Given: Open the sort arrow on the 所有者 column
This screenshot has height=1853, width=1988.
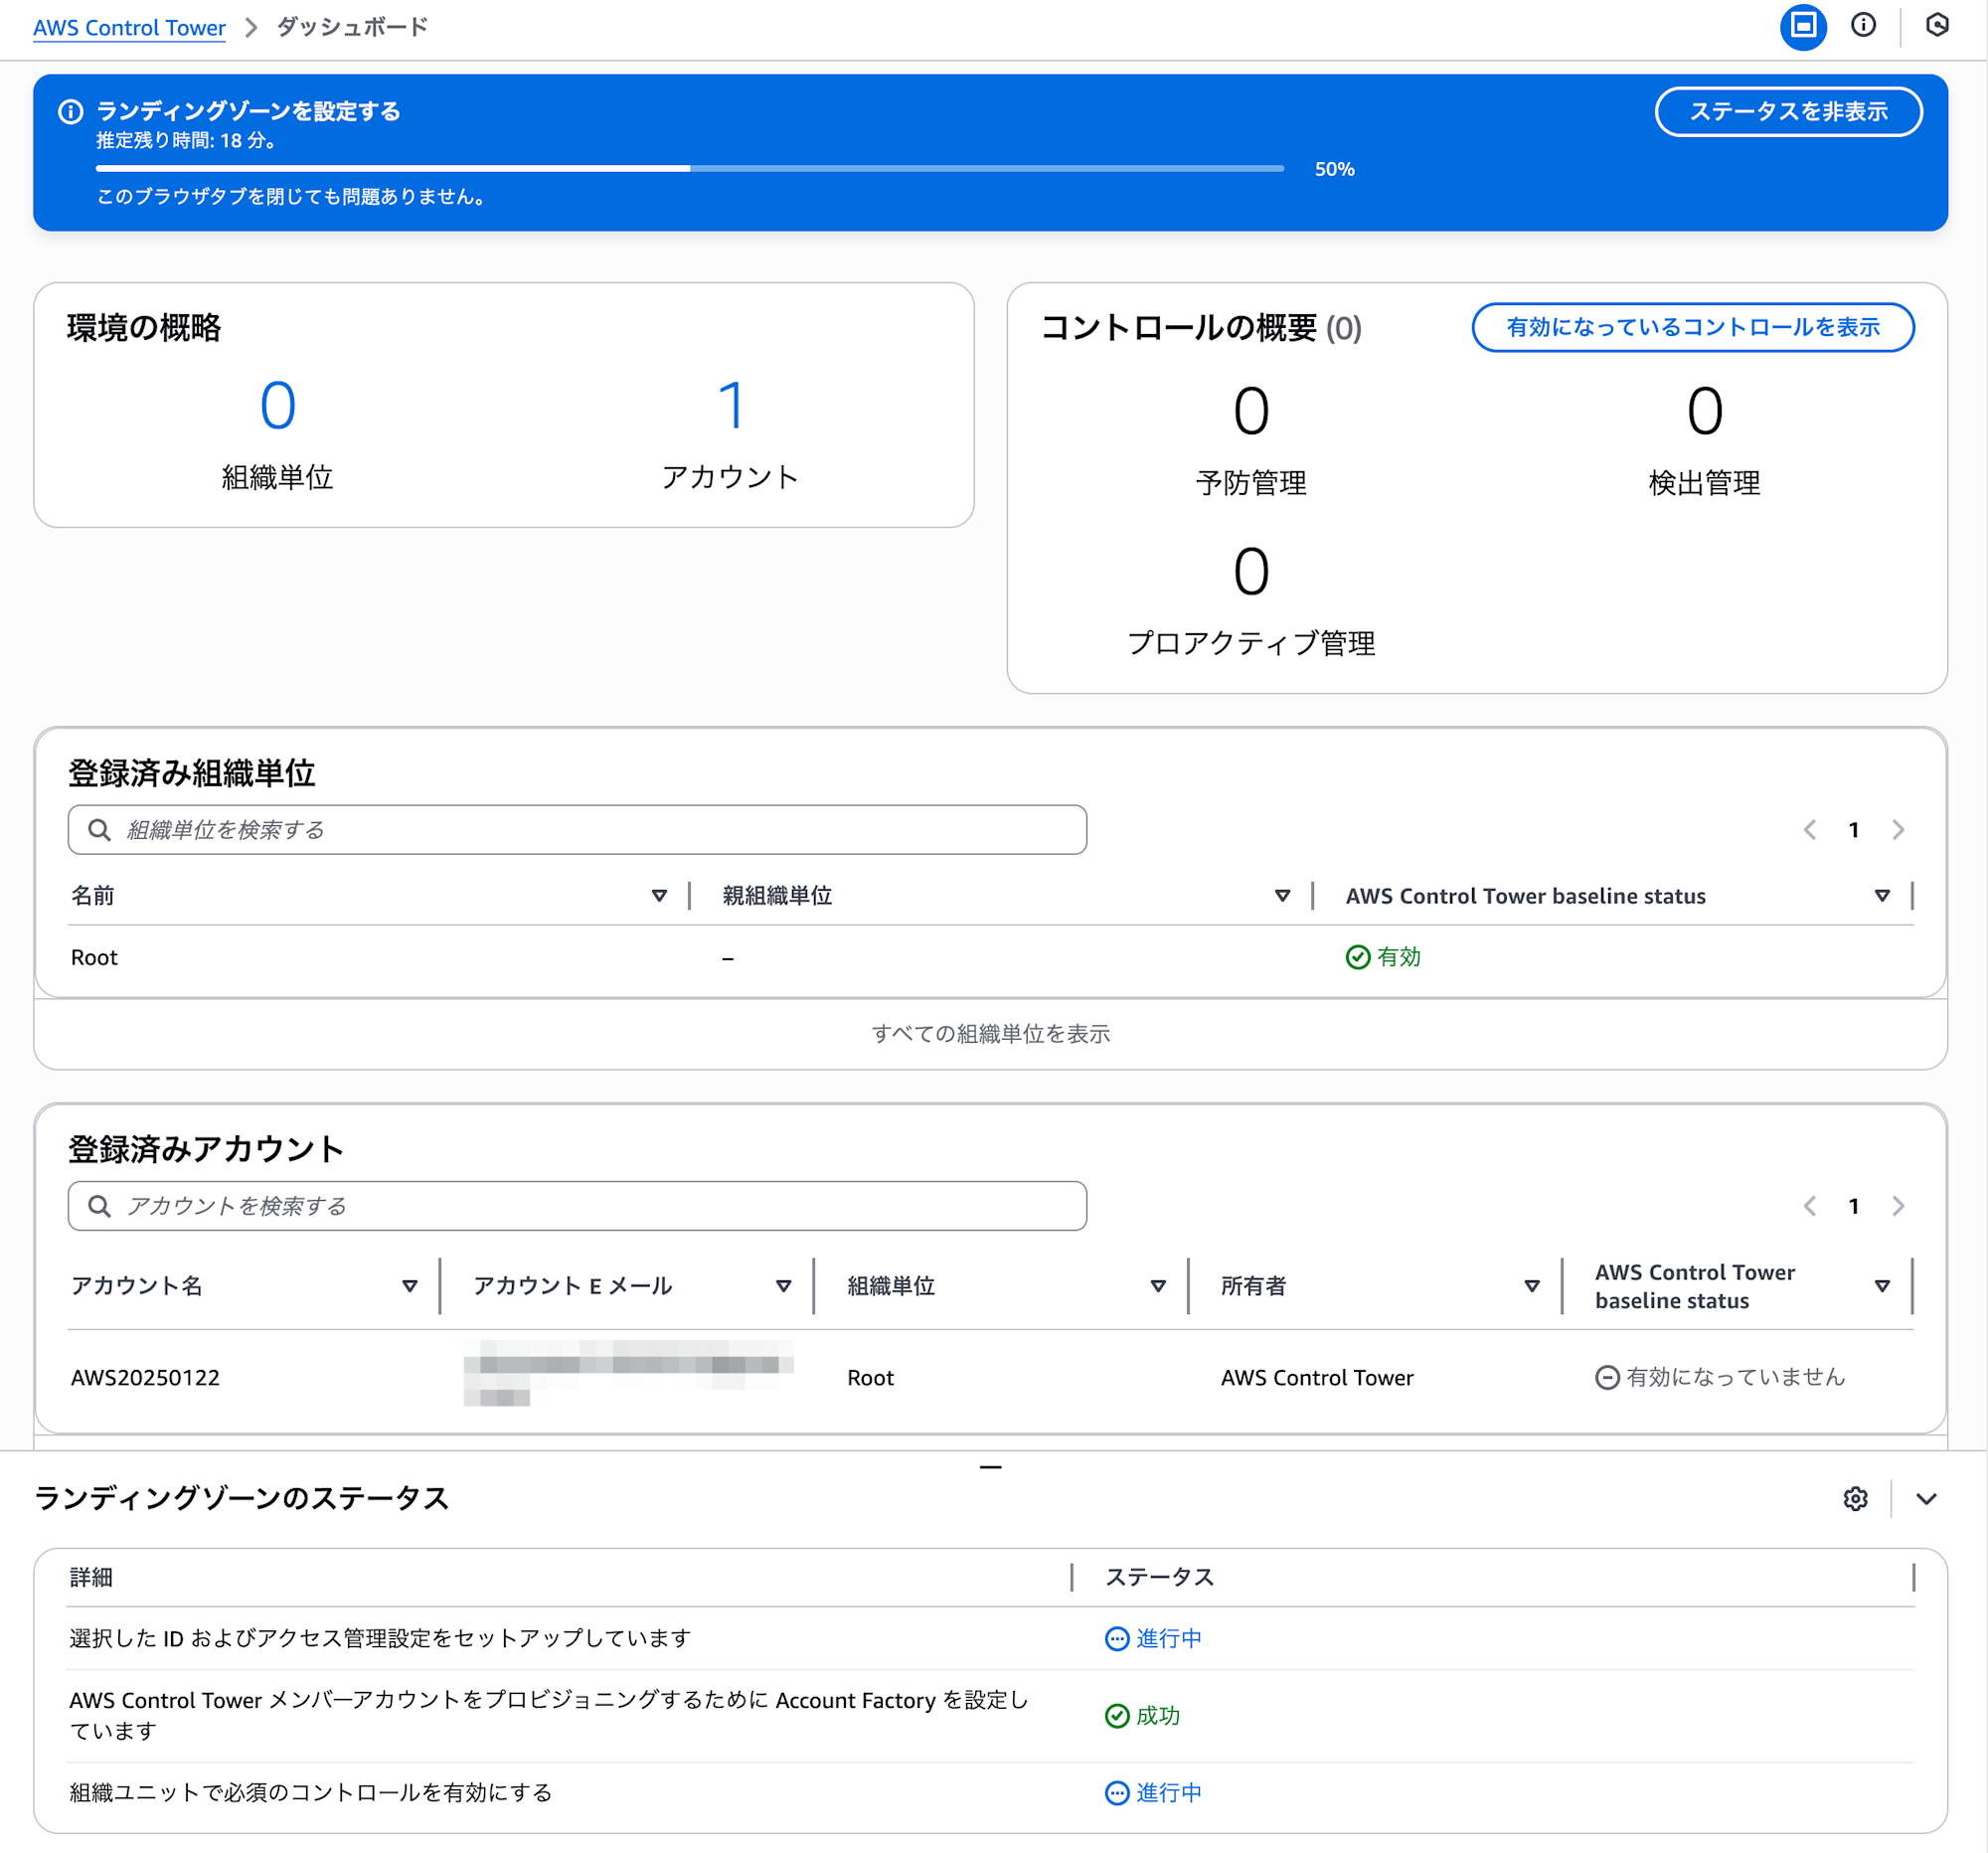Looking at the screenshot, I should tap(1532, 1286).
